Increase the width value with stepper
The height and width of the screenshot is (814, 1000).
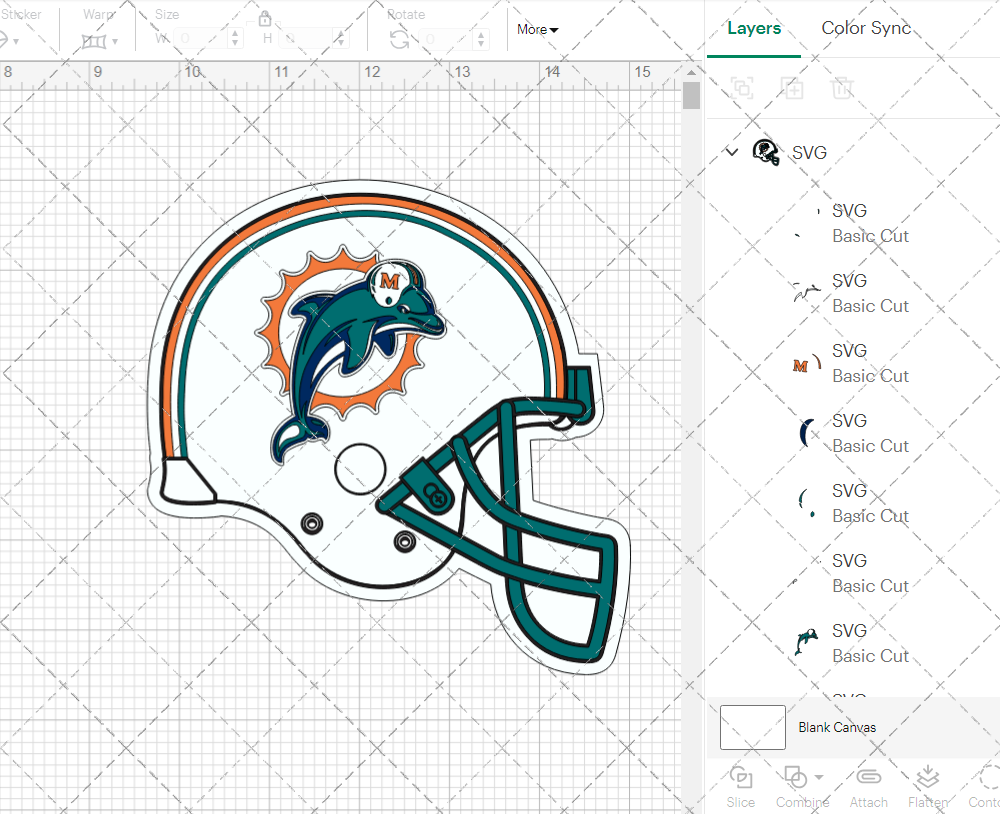coord(235,33)
